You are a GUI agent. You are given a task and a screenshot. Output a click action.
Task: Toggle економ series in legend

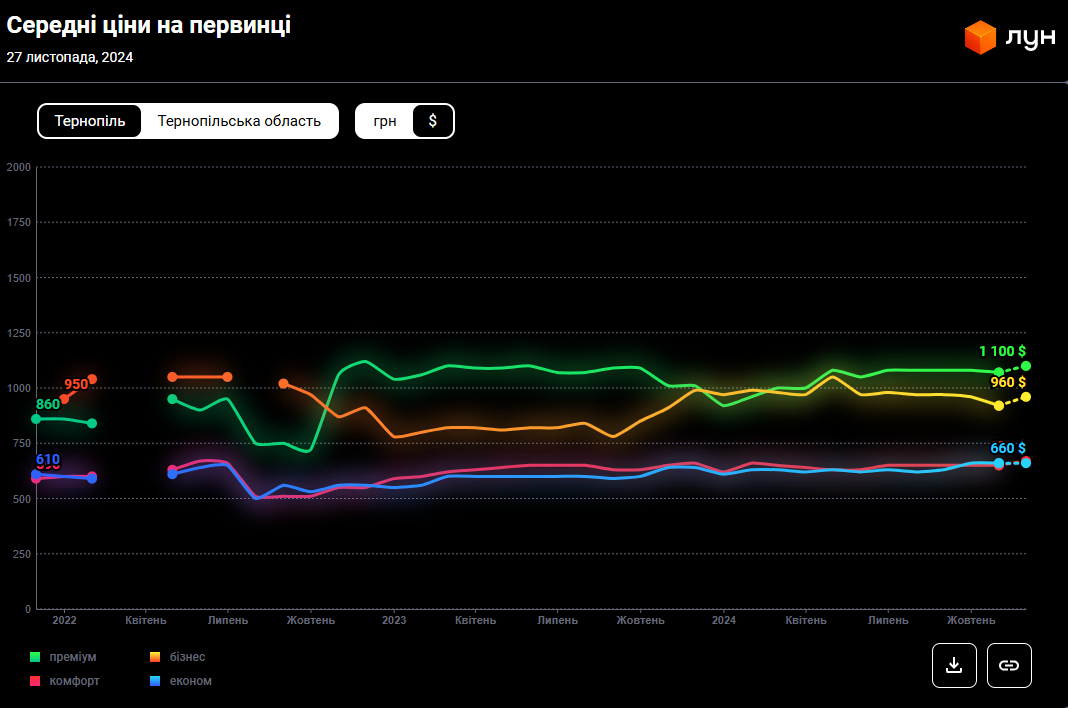click(x=190, y=681)
